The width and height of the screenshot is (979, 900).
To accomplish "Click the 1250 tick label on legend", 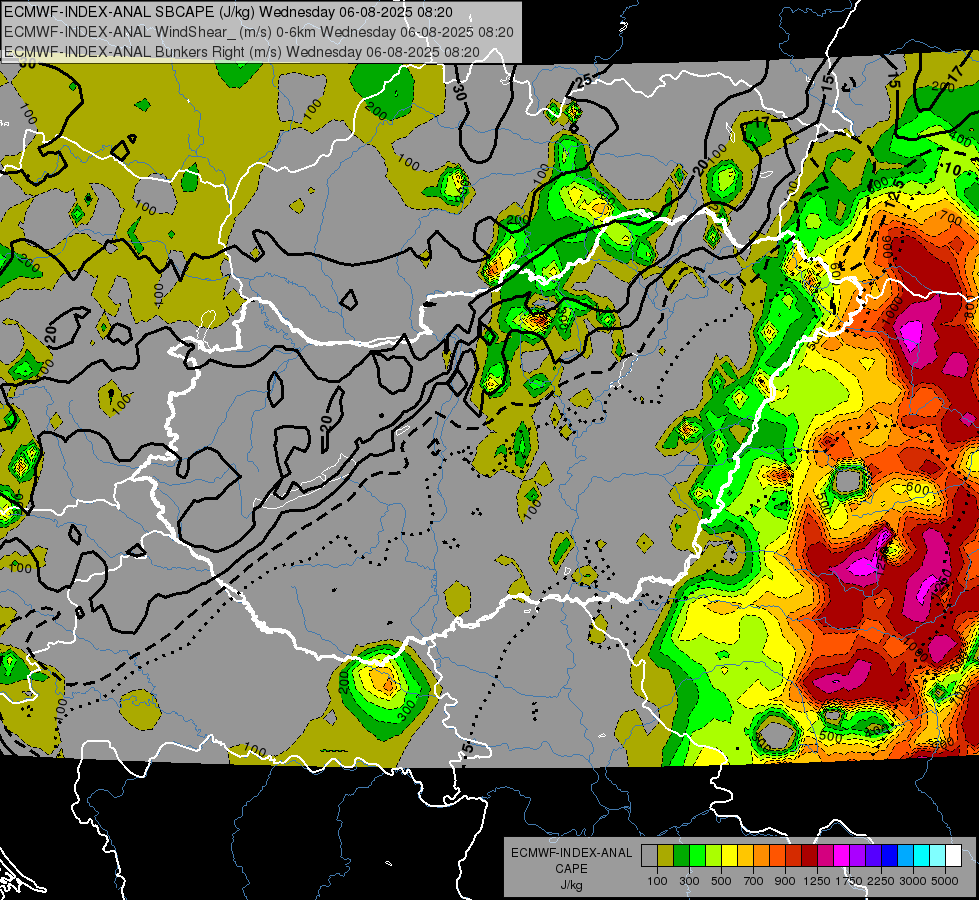I will (817, 881).
